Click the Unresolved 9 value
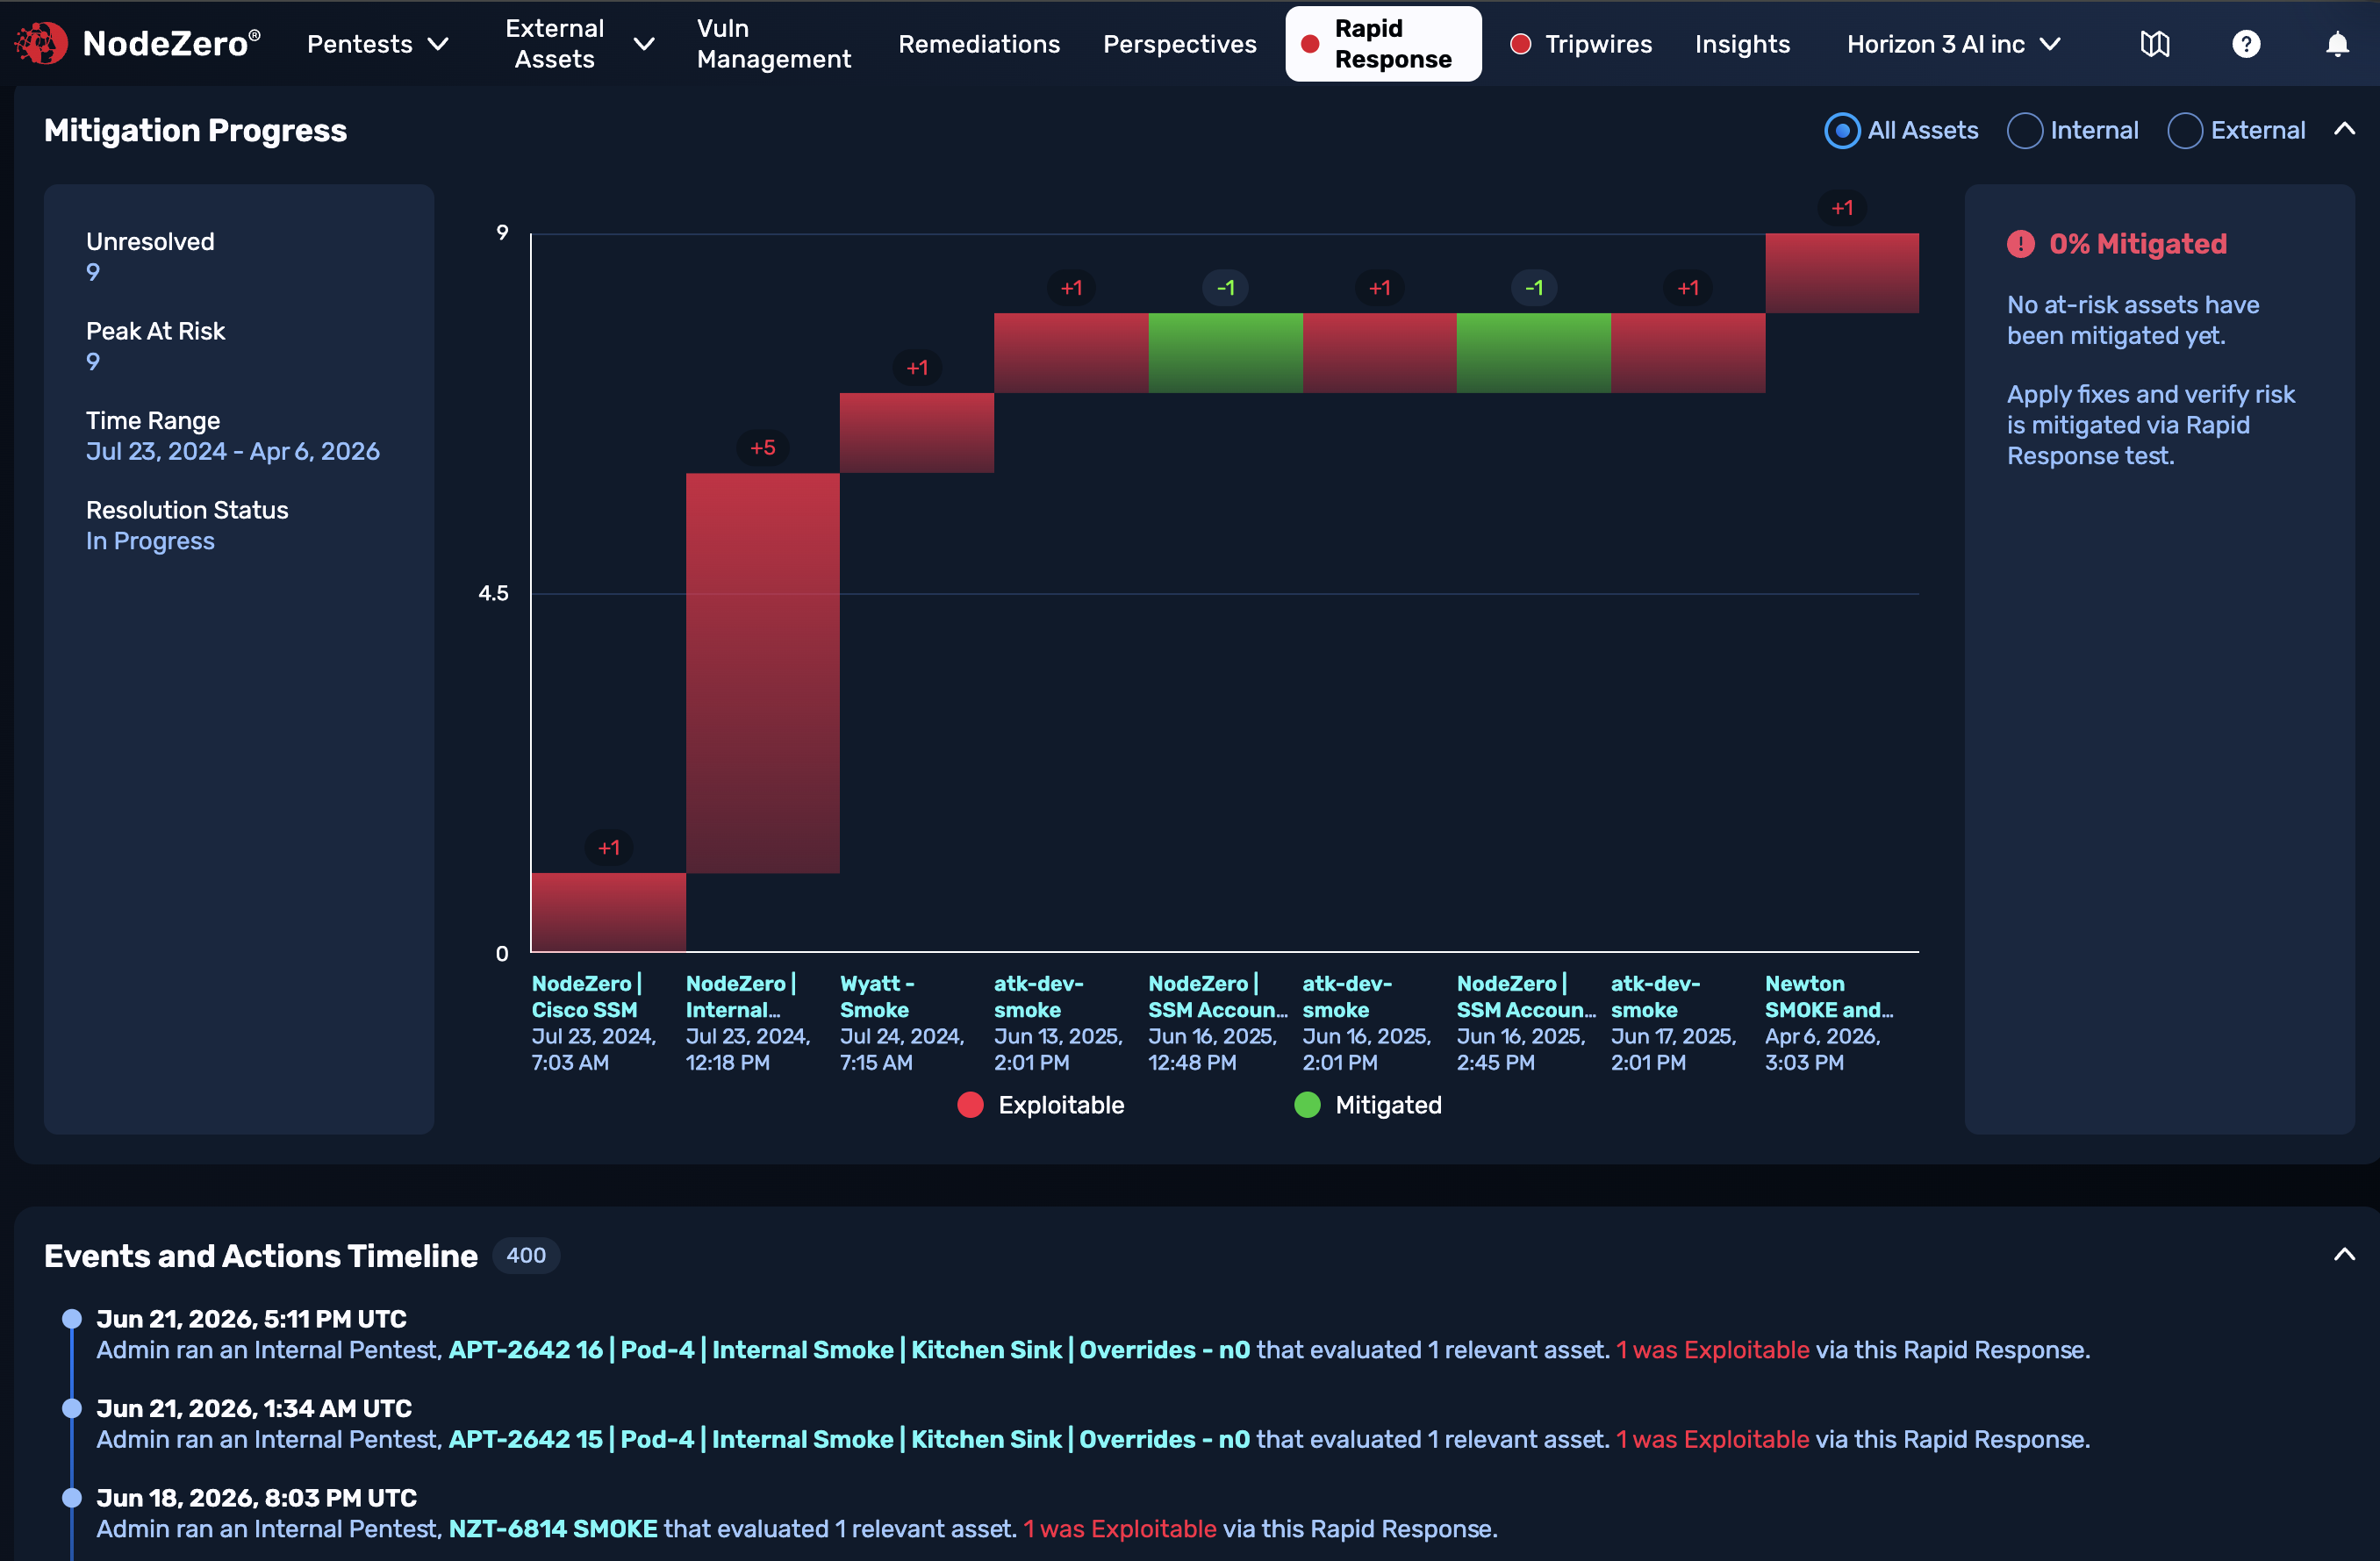This screenshot has width=2380, height=1561. click(x=93, y=272)
